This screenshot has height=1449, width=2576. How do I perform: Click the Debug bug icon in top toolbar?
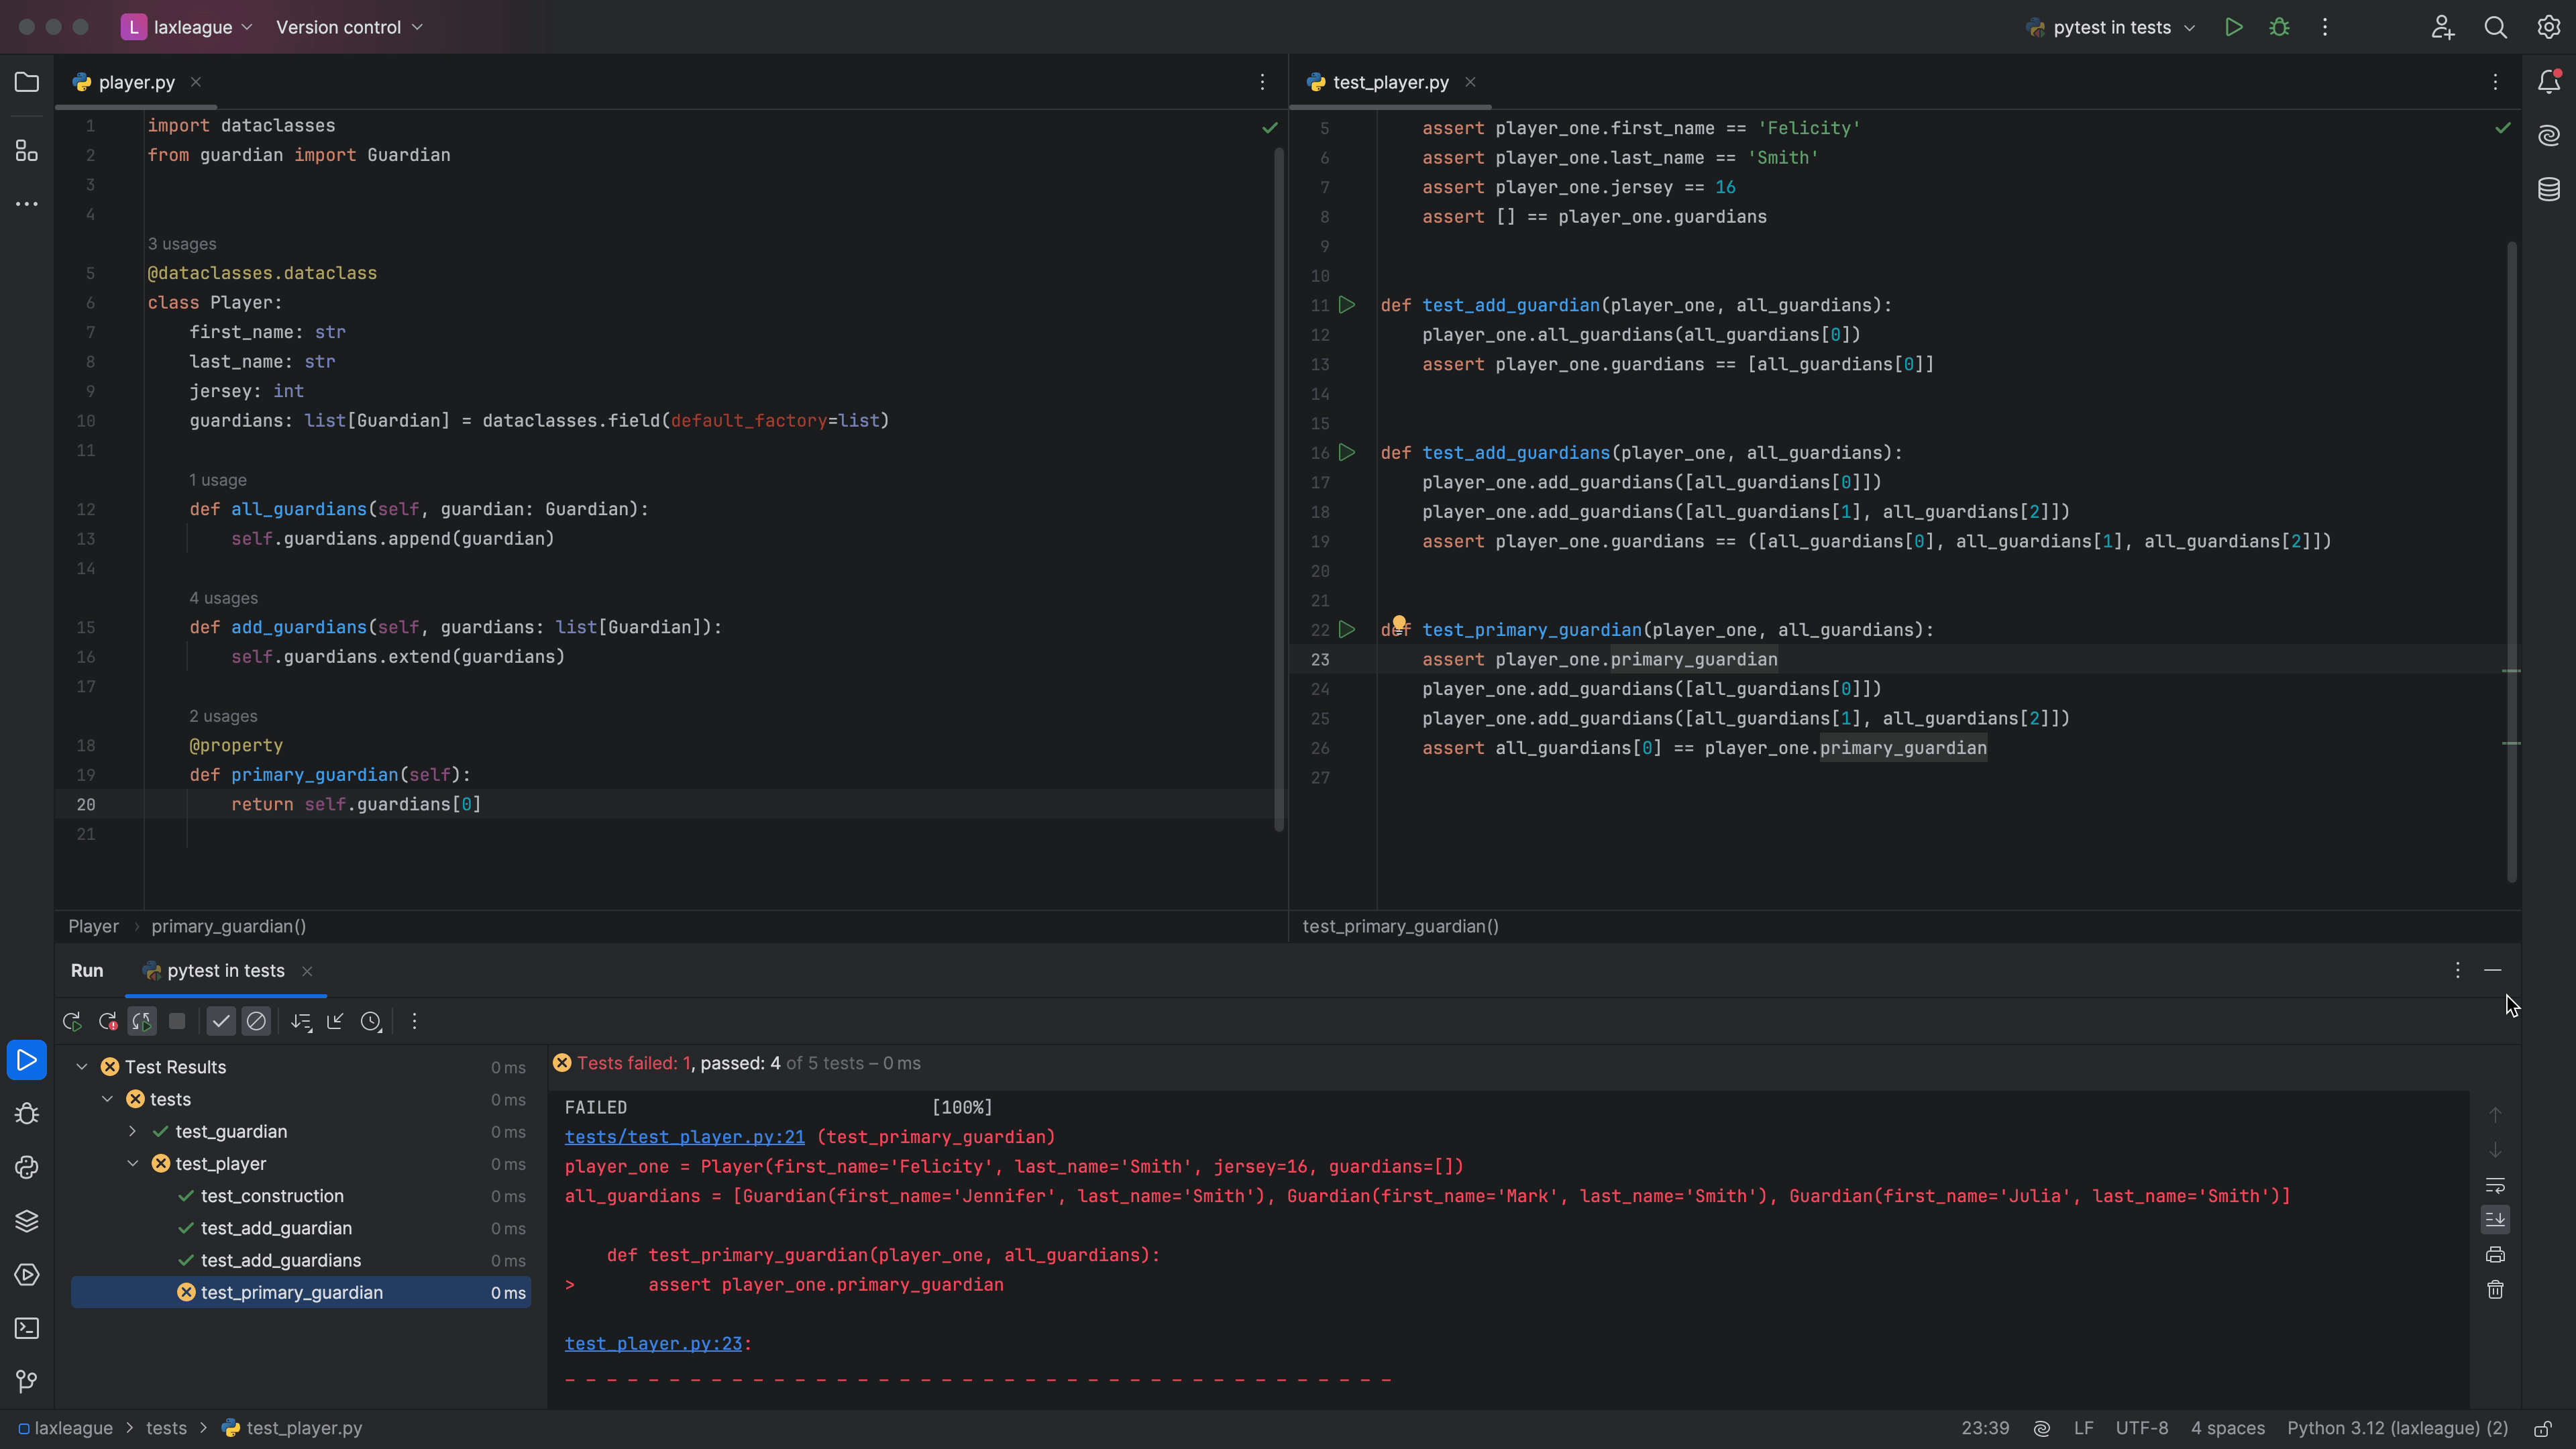(2279, 27)
